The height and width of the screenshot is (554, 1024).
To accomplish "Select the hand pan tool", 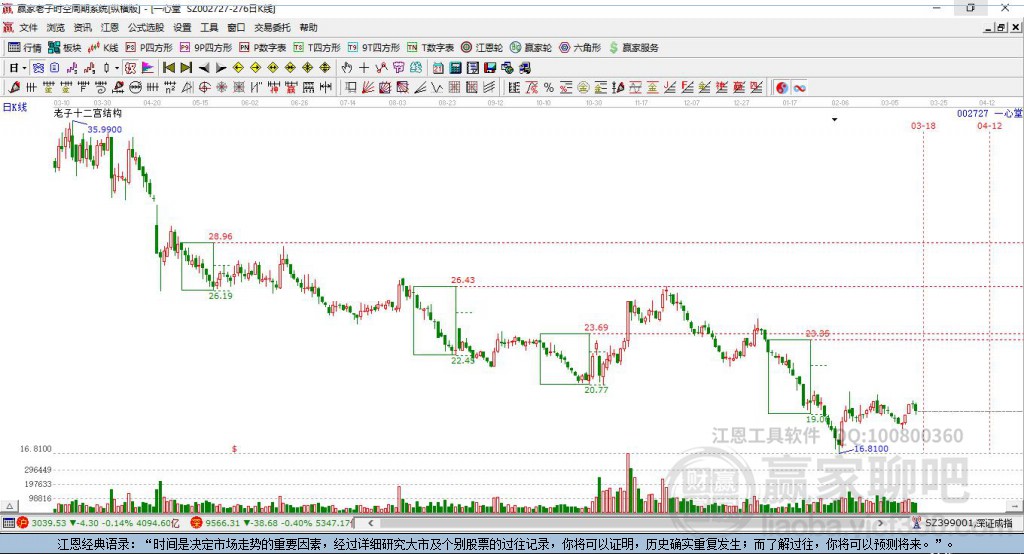I will [x=346, y=67].
